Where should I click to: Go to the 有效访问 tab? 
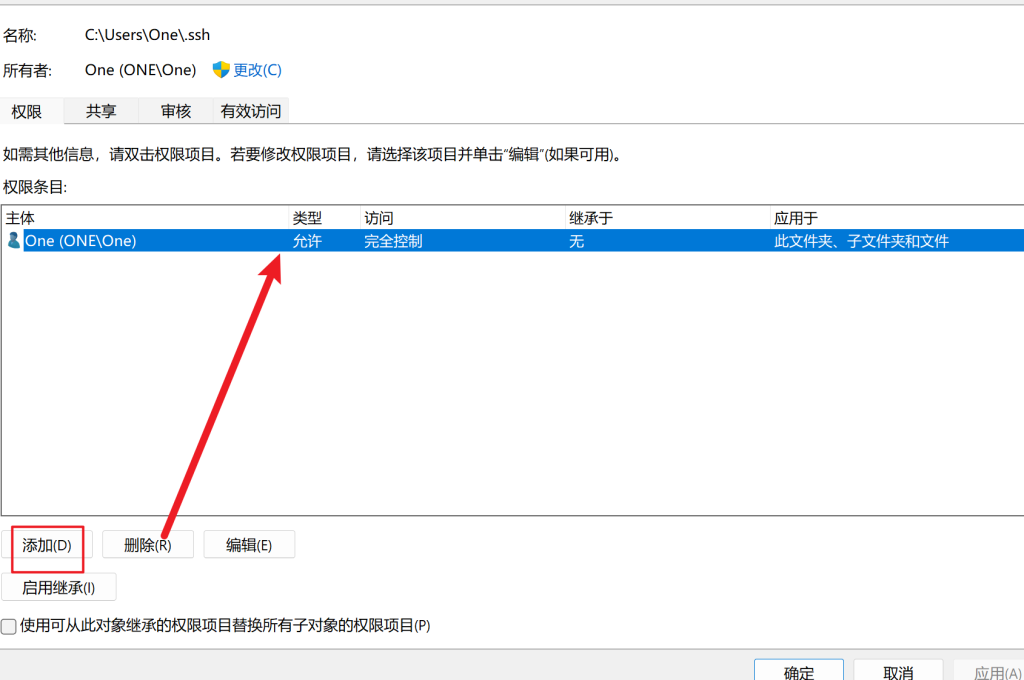click(251, 111)
